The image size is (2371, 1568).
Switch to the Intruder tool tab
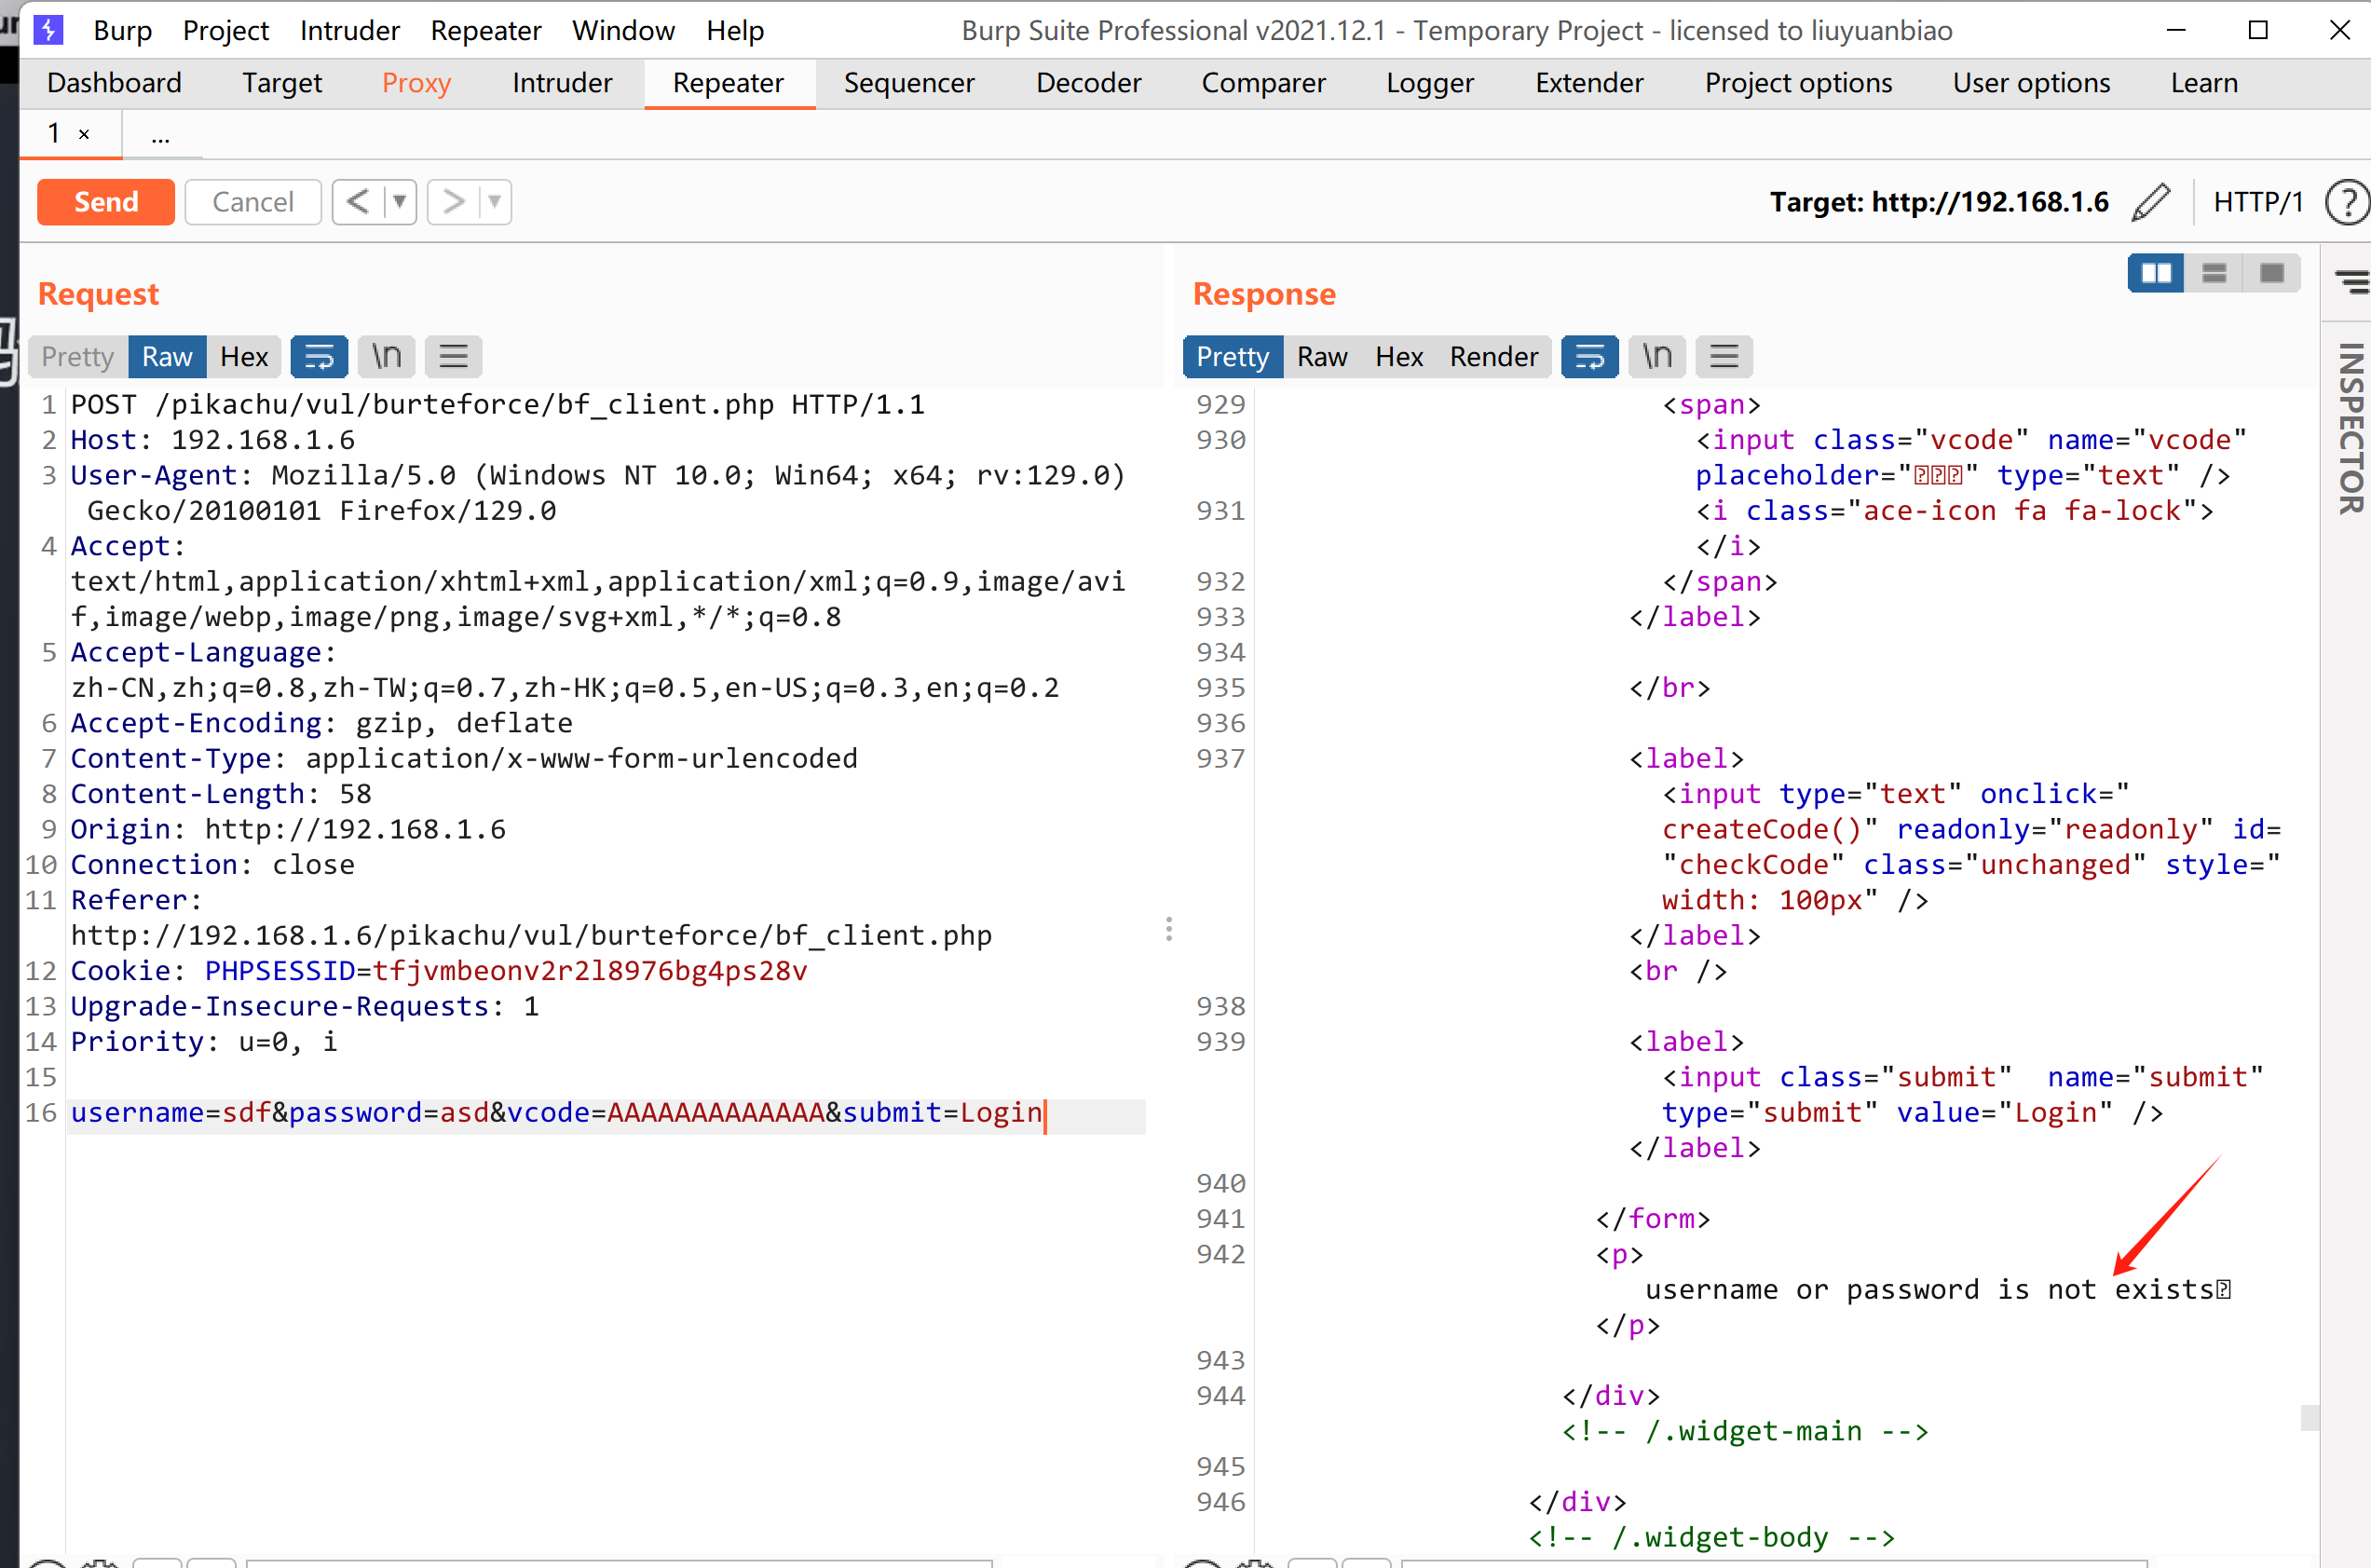[562, 83]
